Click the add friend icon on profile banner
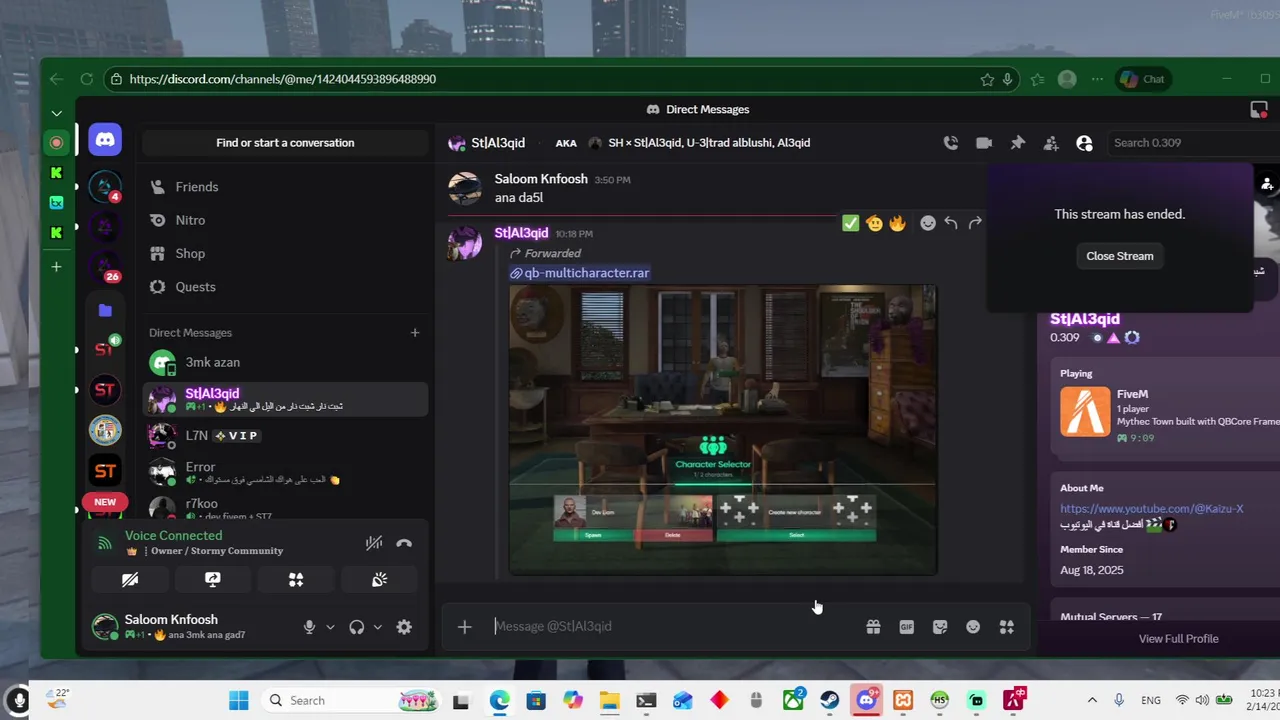 tap(1267, 184)
